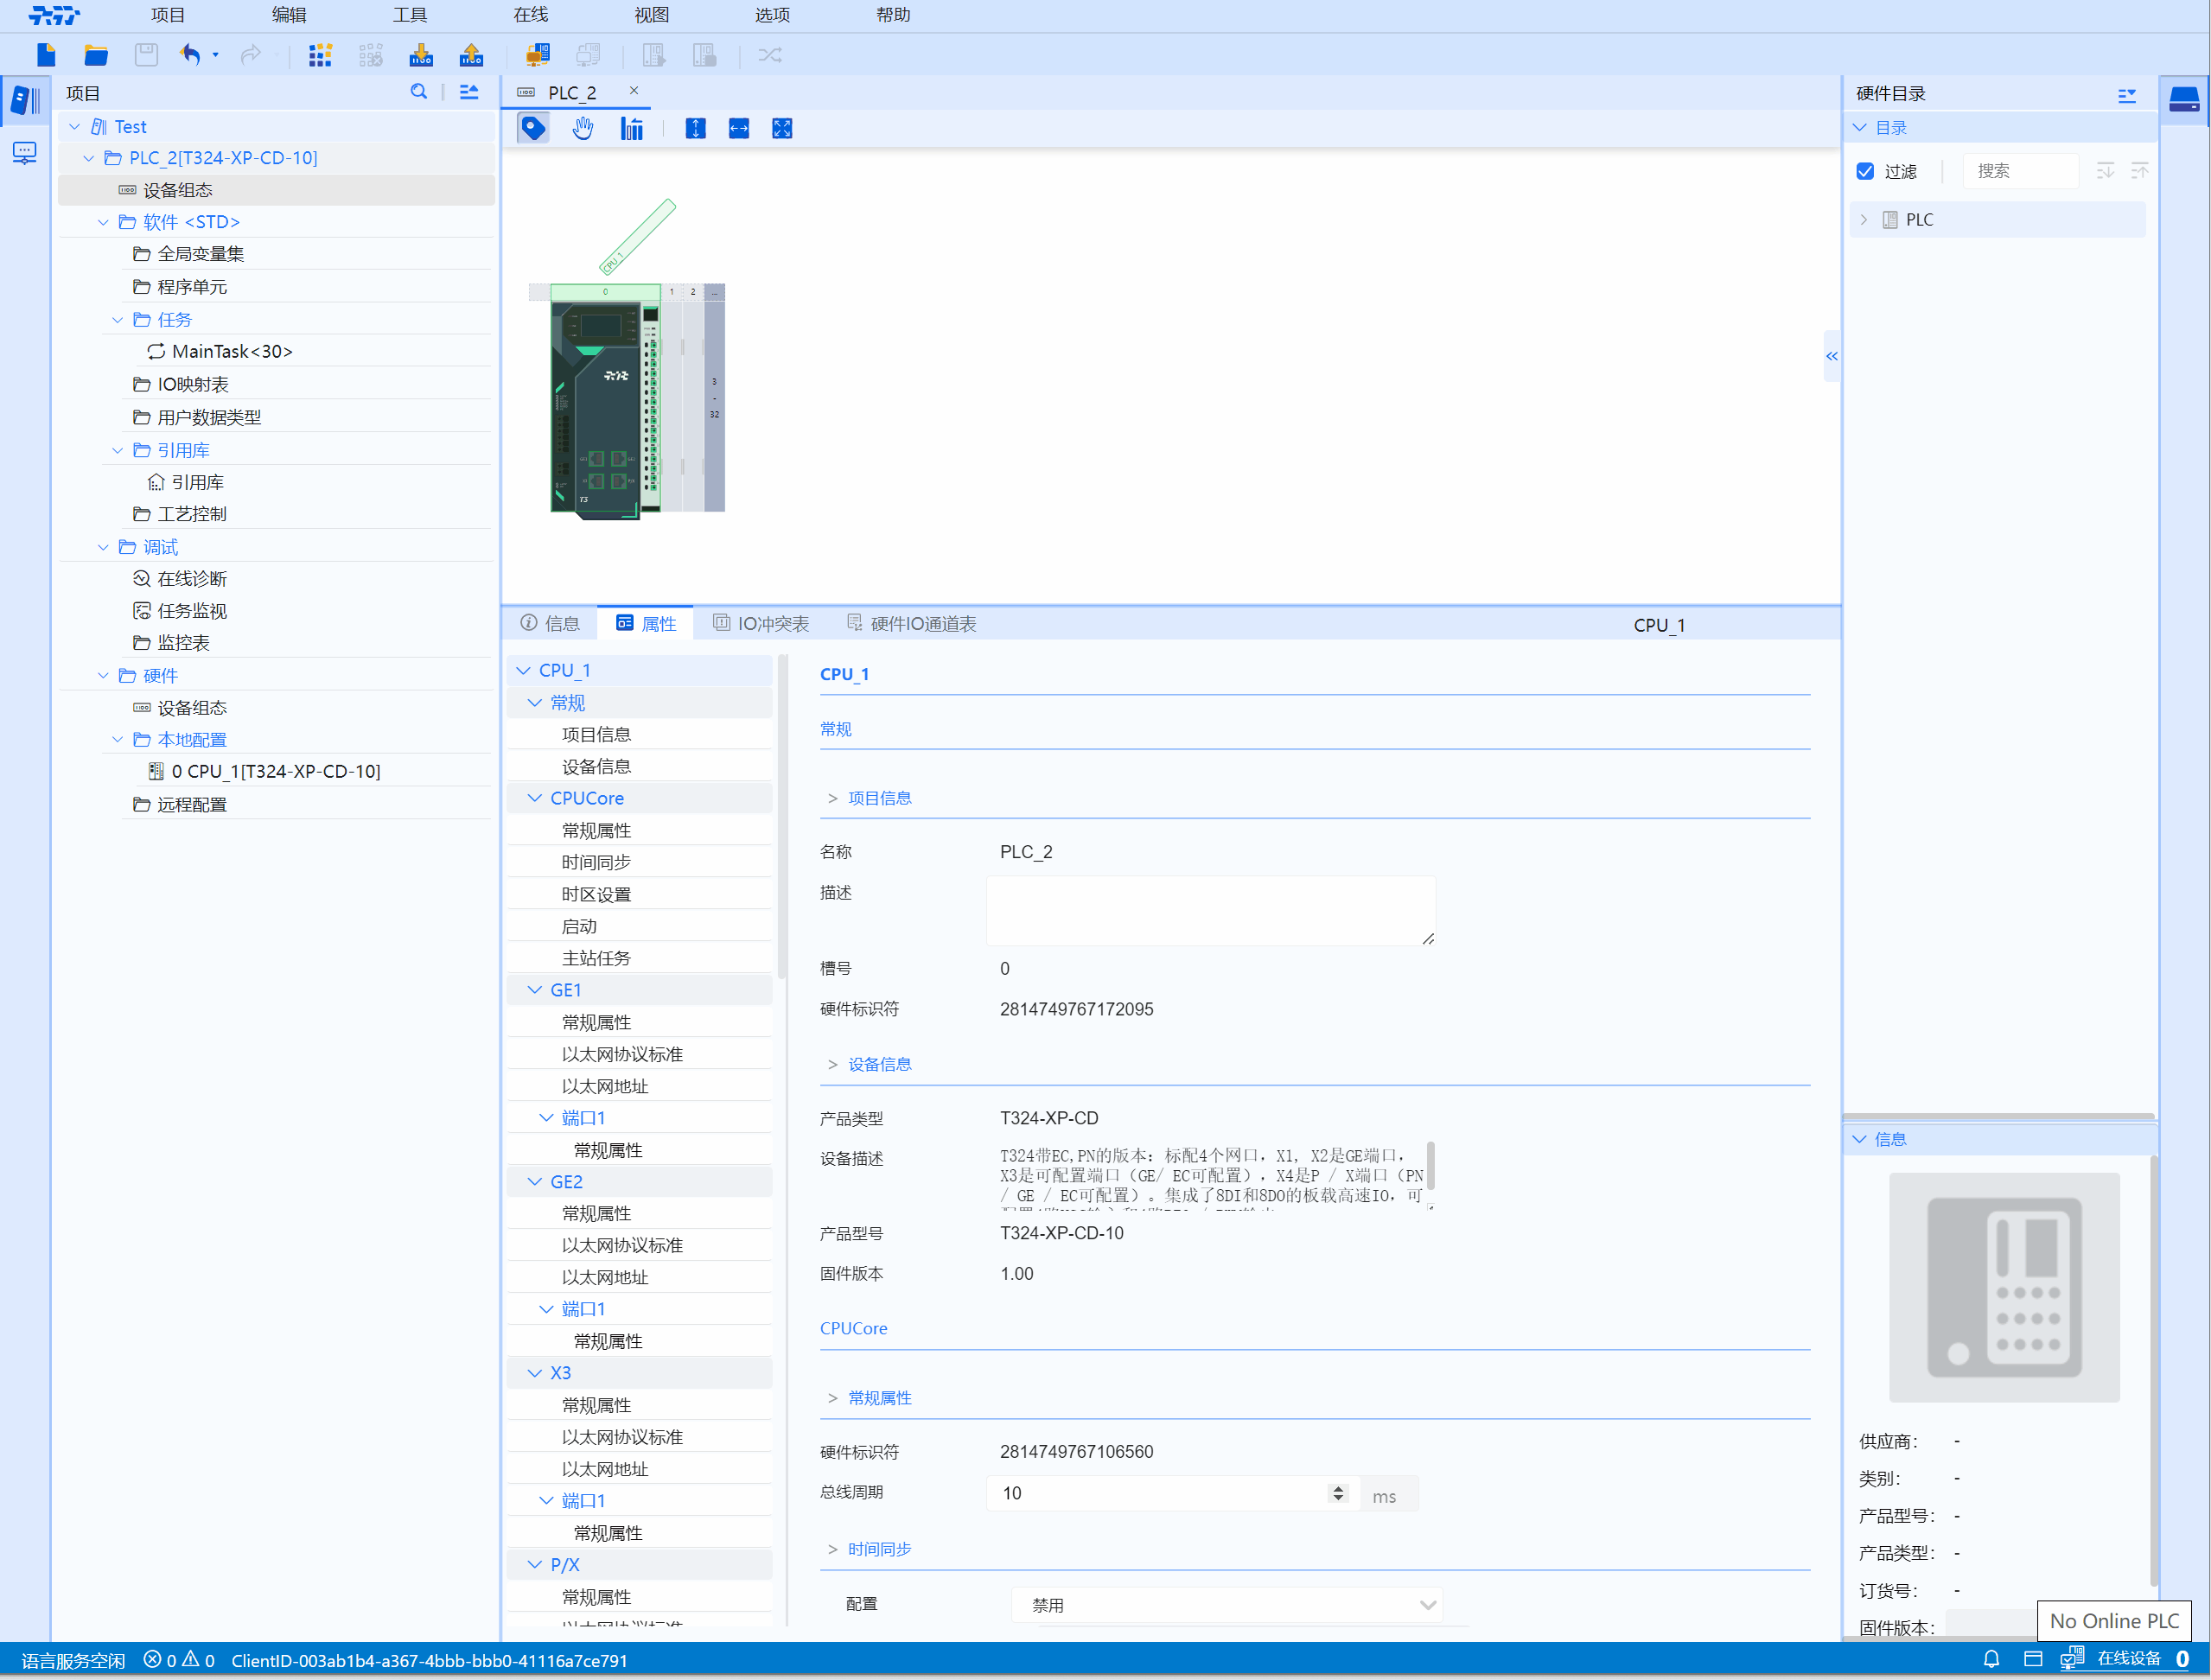Click the upload from PLC toolbar icon

(x=471, y=55)
